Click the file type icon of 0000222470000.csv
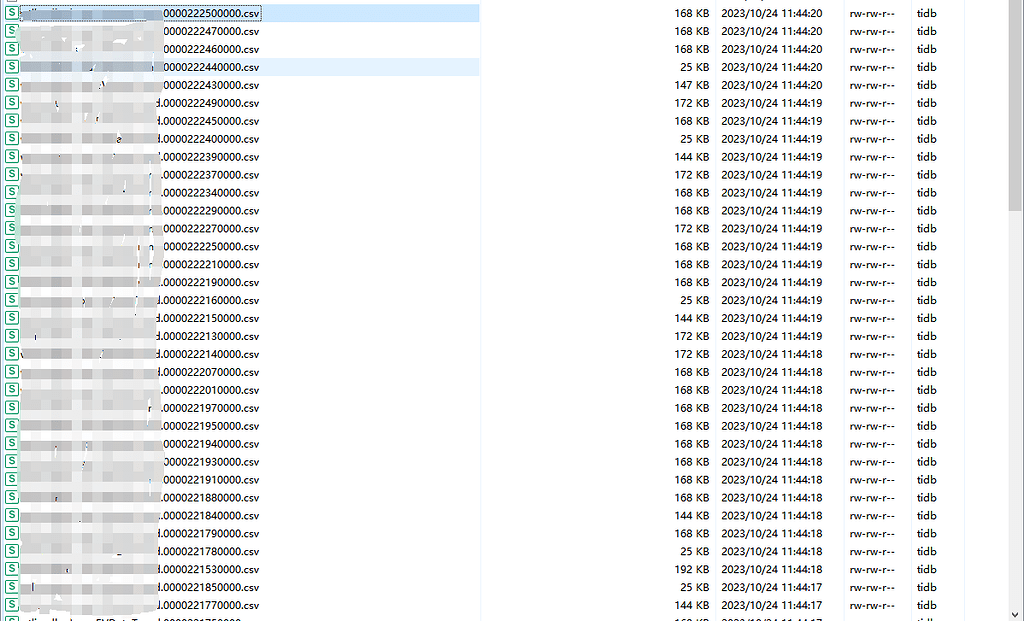Image resolution: width=1024 pixels, height=621 pixels. tap(10, 31)
